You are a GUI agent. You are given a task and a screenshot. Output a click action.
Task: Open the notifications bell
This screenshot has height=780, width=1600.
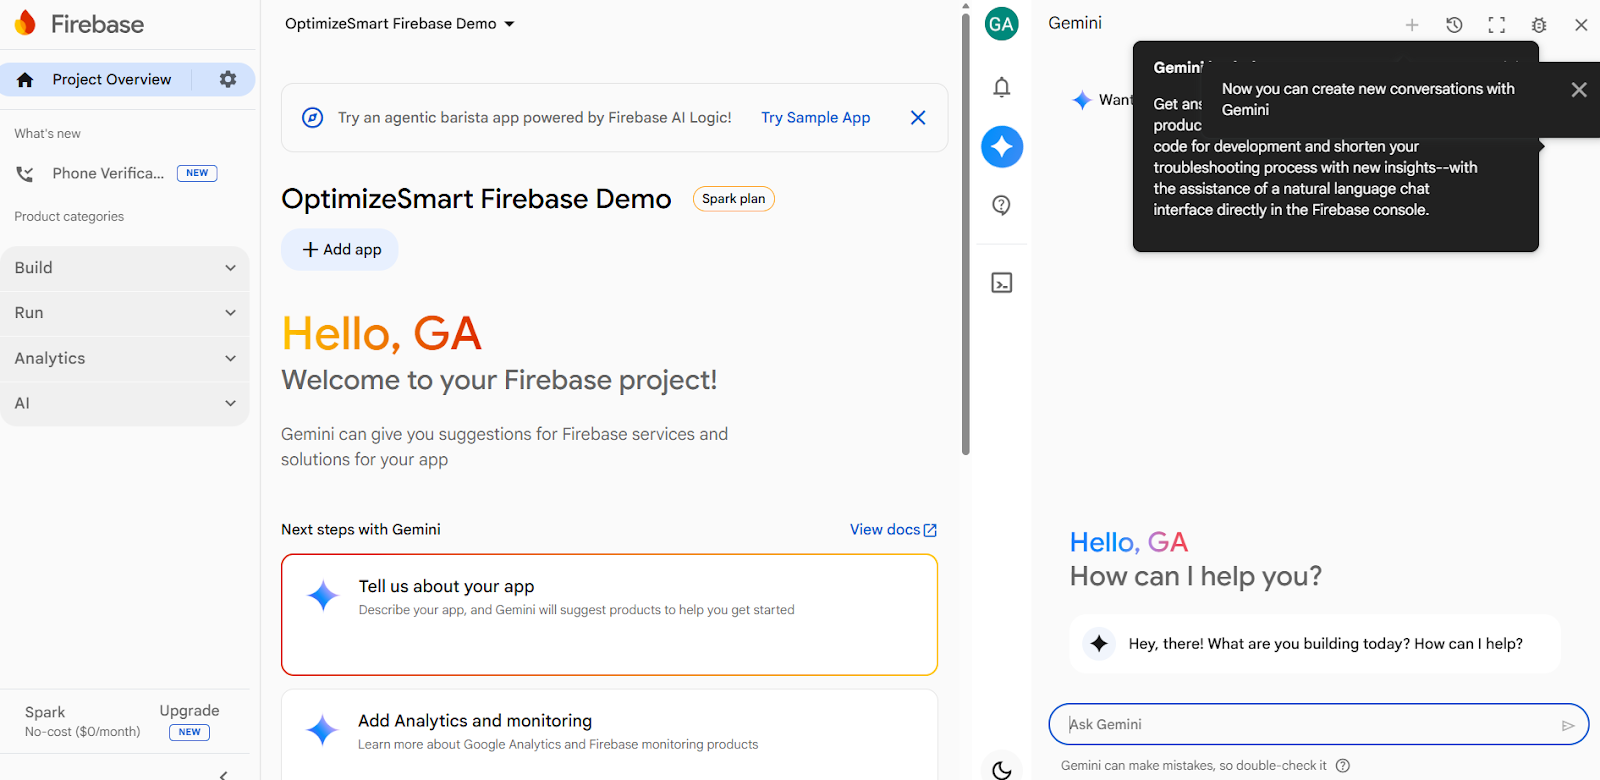coord(1001,87)
